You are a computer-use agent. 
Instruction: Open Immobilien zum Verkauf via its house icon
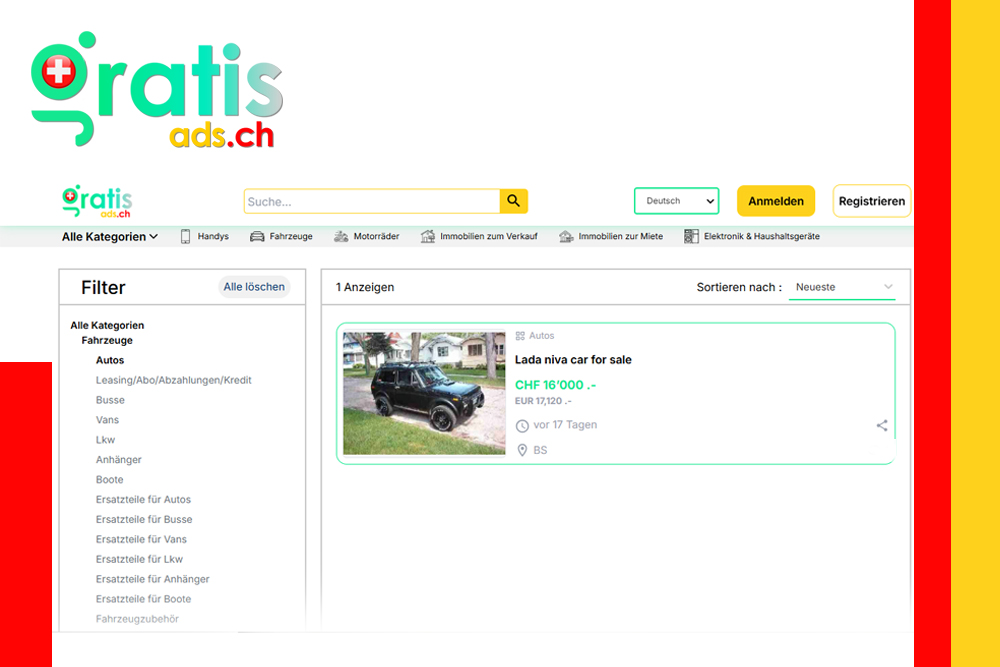coord(426,236)
